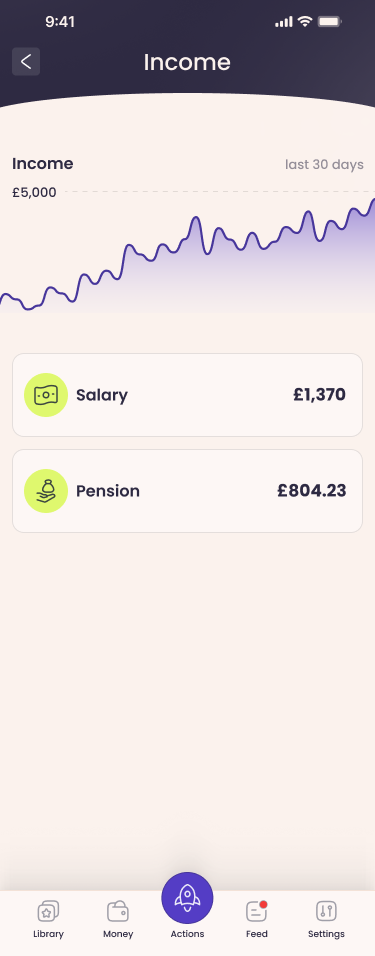This screenshot has height=956, width=375.
Task: Tap the Salary banknote icon
Action: [46, 395]
